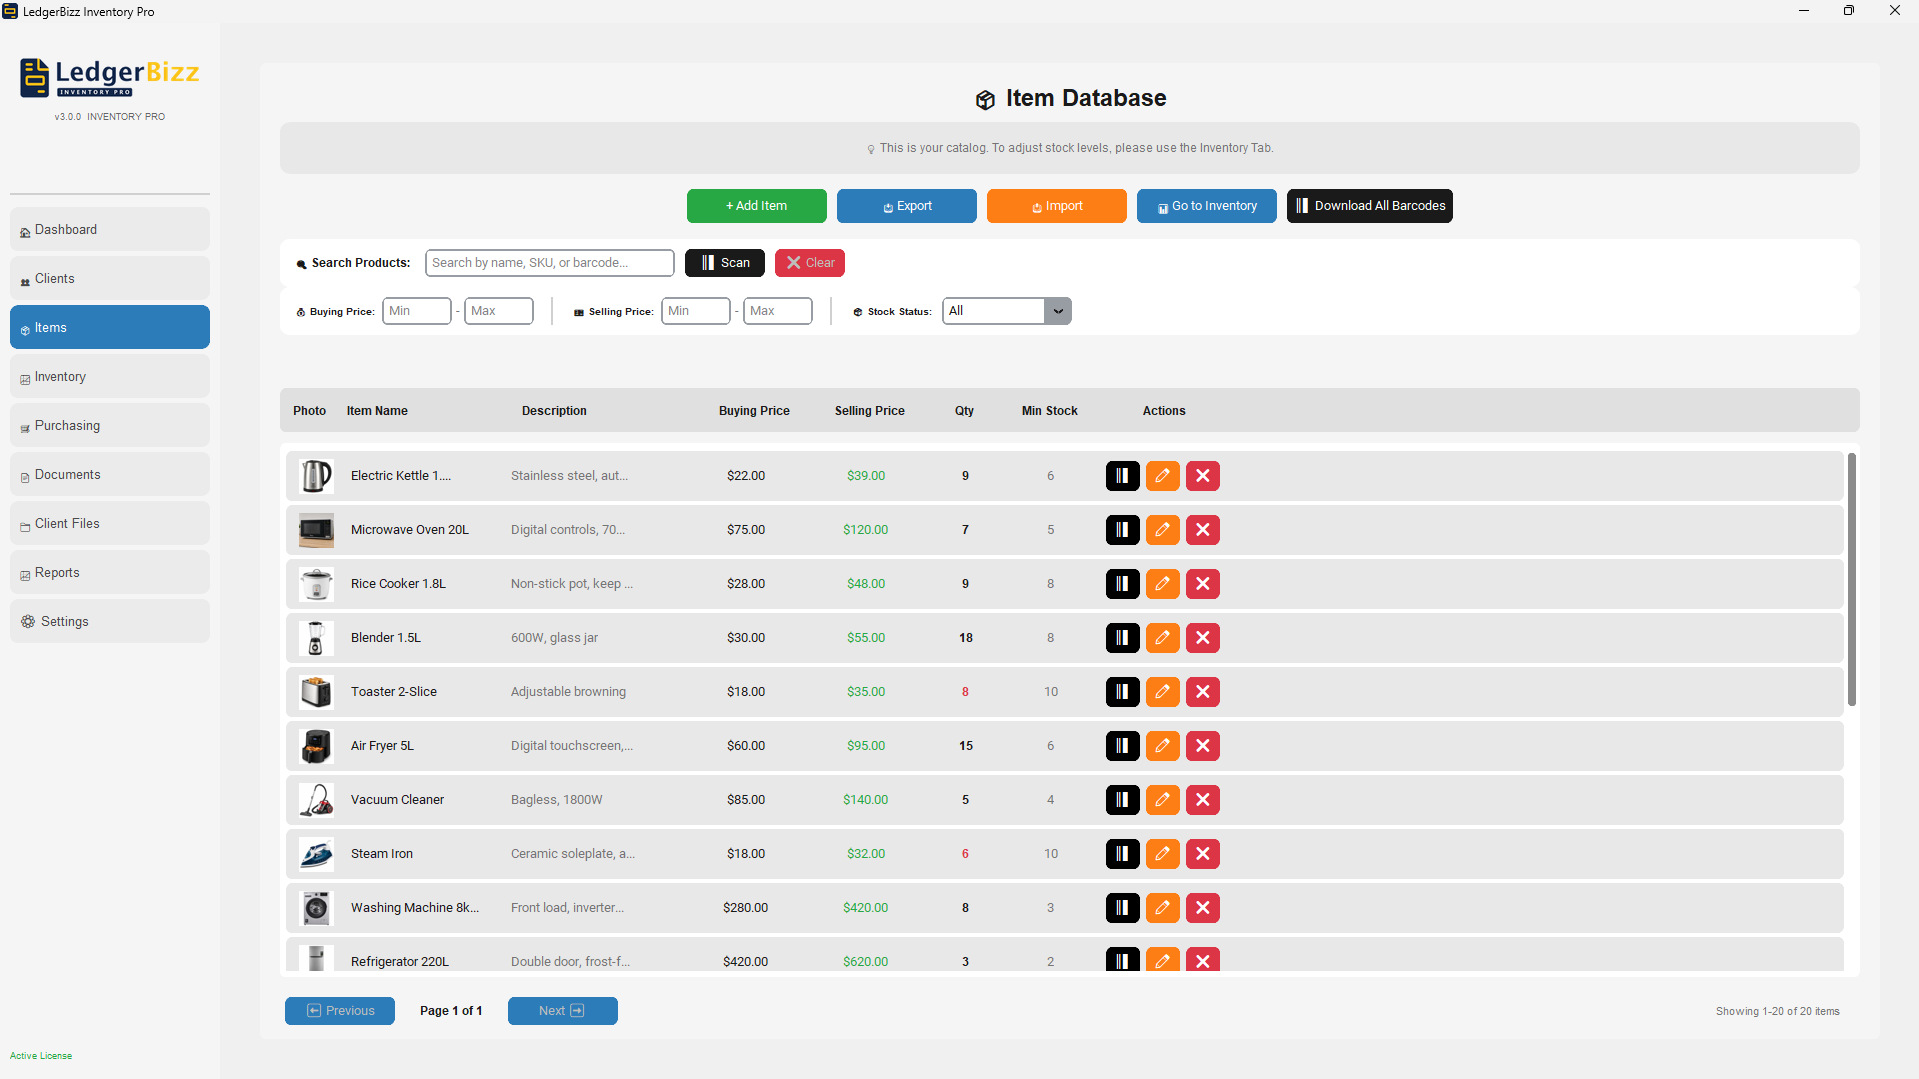Show barcode for Electric Kettle row
This screenshot has width=1919, height=1079.
point(1122,476)
